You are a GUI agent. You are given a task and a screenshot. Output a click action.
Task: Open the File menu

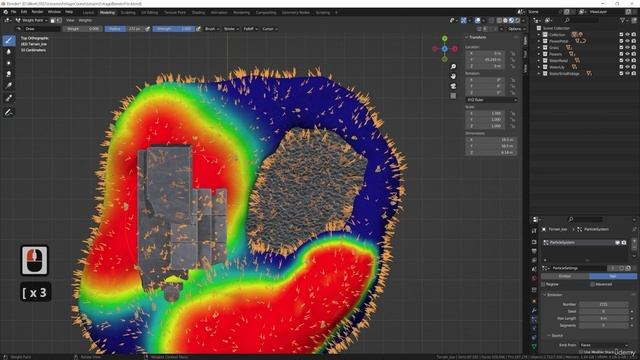[13, 12]
